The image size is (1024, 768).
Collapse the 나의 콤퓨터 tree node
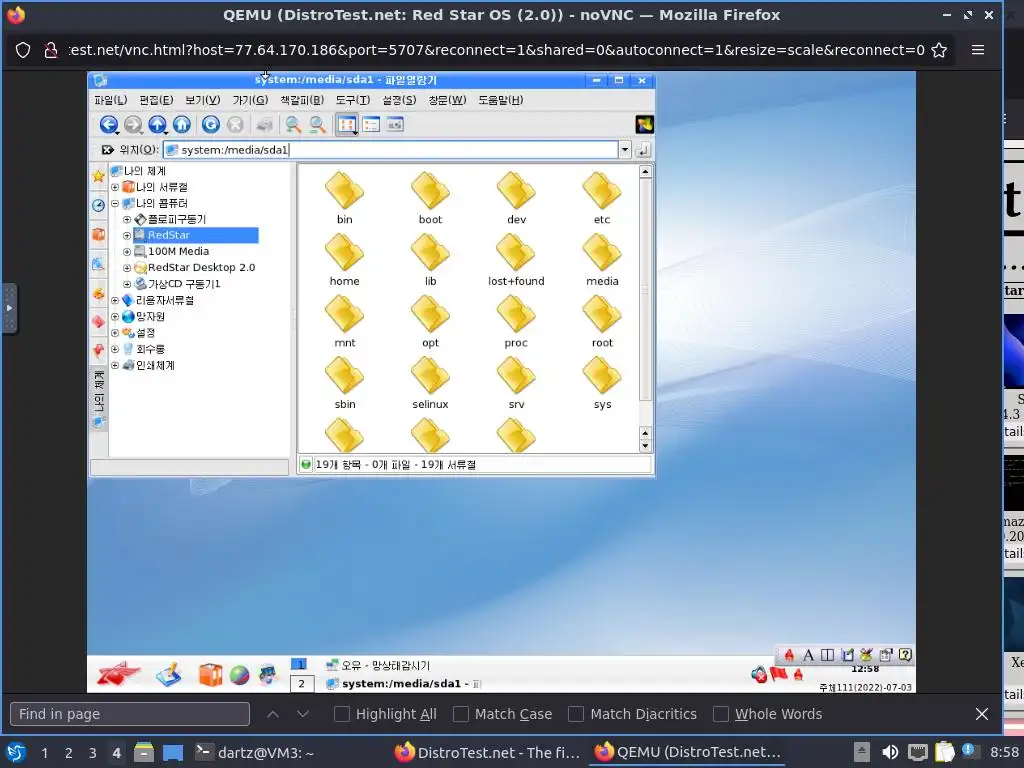tap(115, 204)
